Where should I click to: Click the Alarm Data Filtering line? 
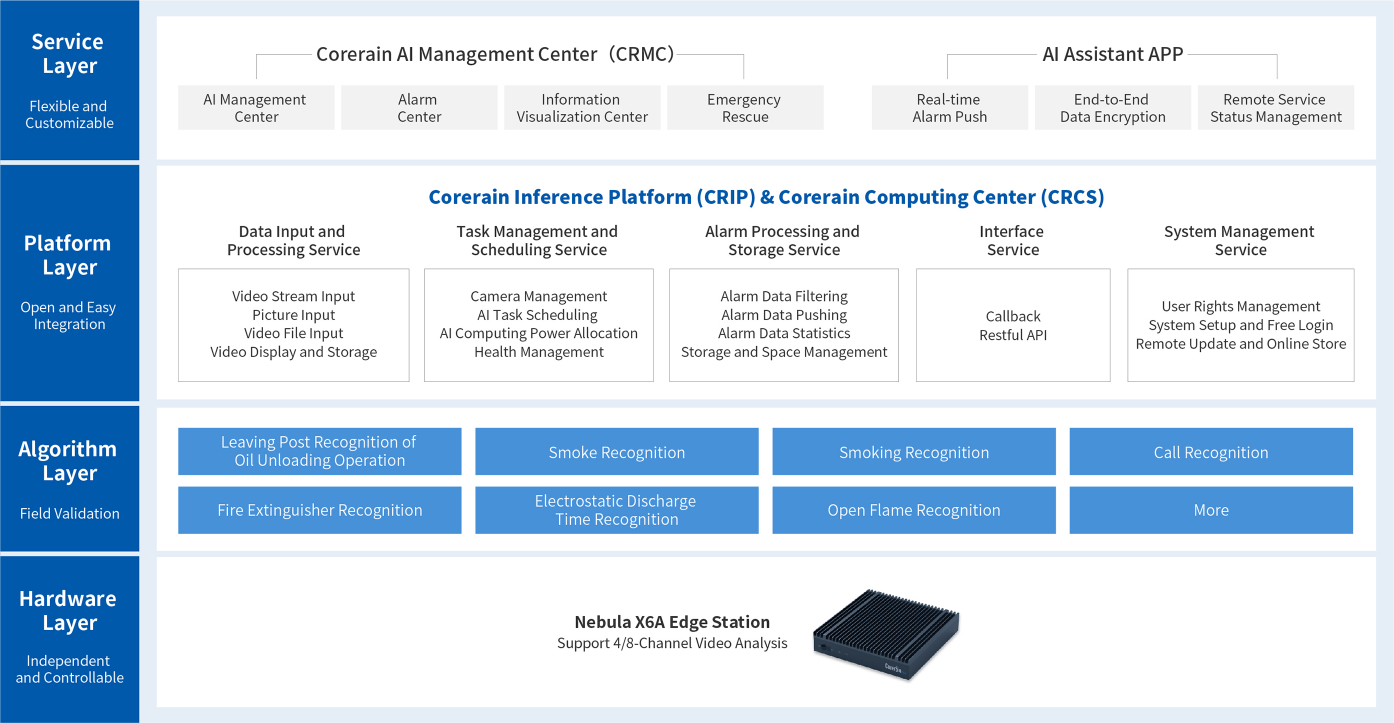(x=783, y=296)
